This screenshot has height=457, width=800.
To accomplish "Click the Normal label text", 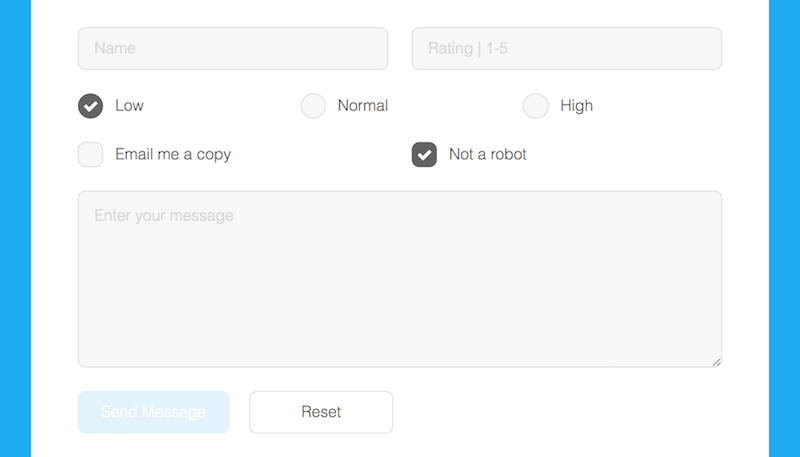I will [x=363, y=106].
